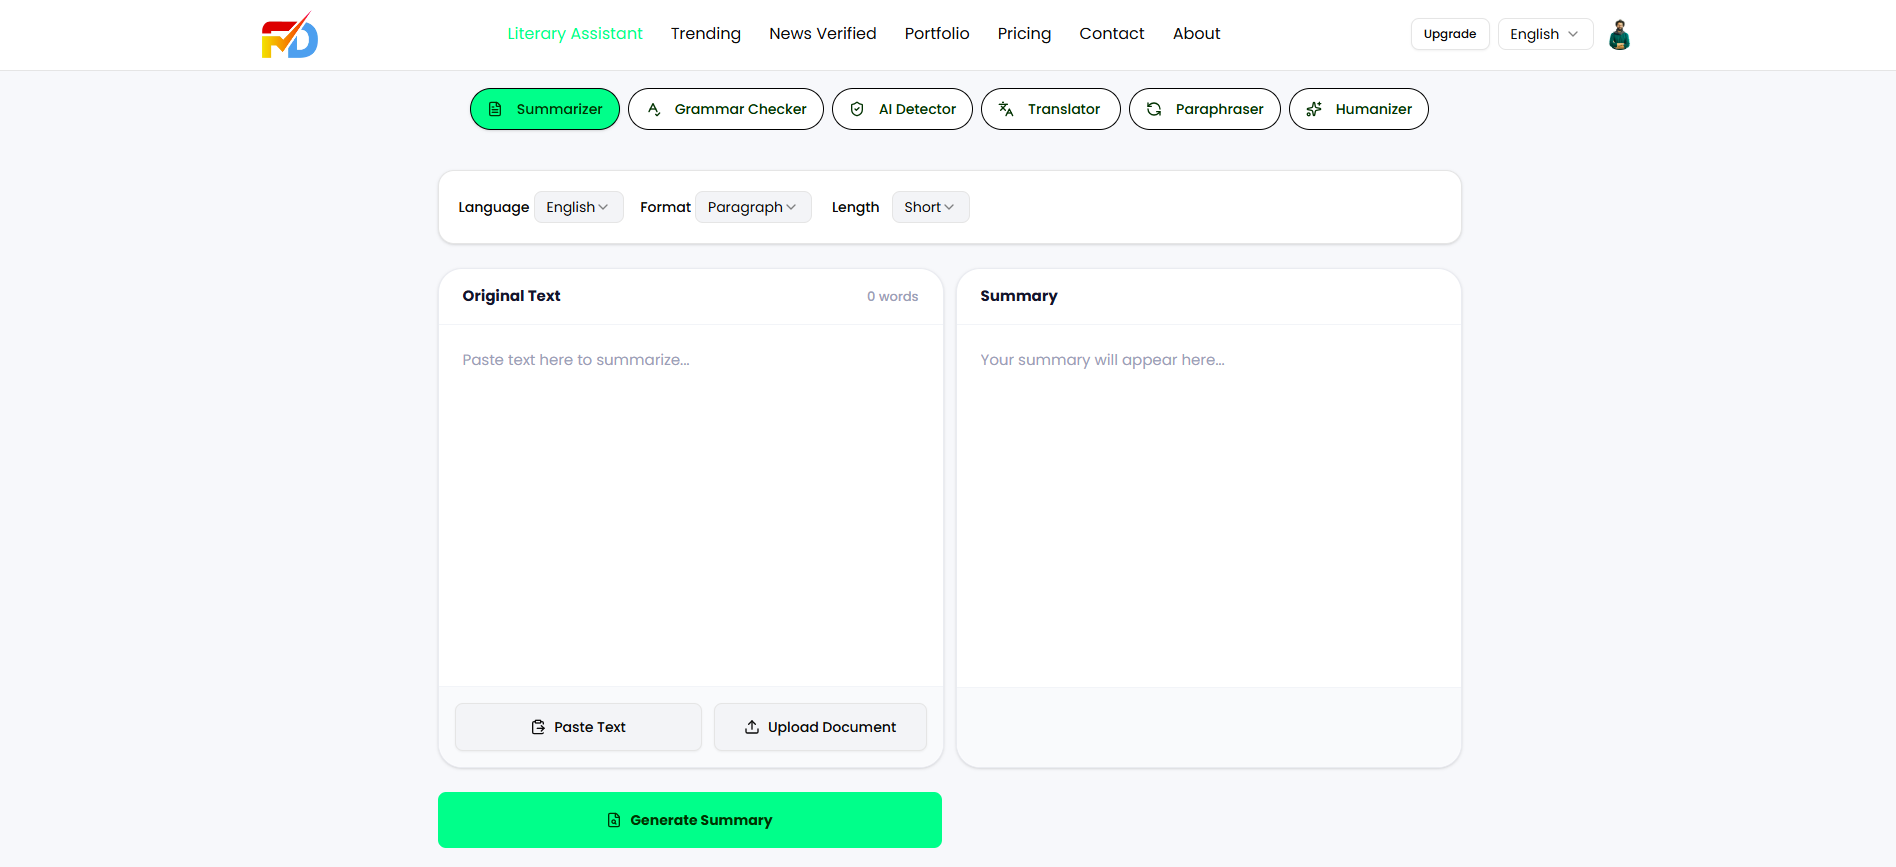Open the Humanizer tool
The image size is (1896, 867).
coord(1358,109)
